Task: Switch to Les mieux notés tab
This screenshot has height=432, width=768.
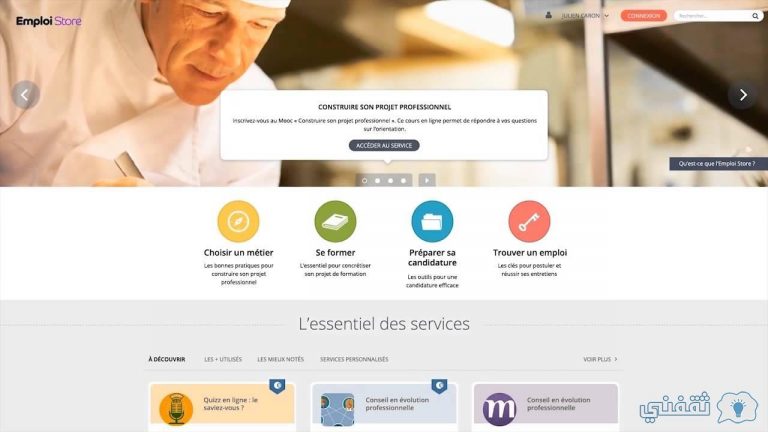Action: tap(281, 359)
